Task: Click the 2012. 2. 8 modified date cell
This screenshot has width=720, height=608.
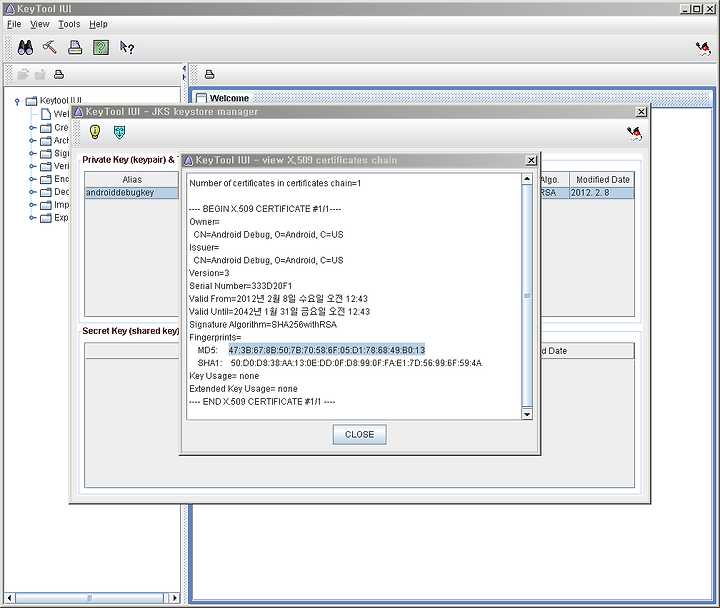Action: (x=602, y=193)
